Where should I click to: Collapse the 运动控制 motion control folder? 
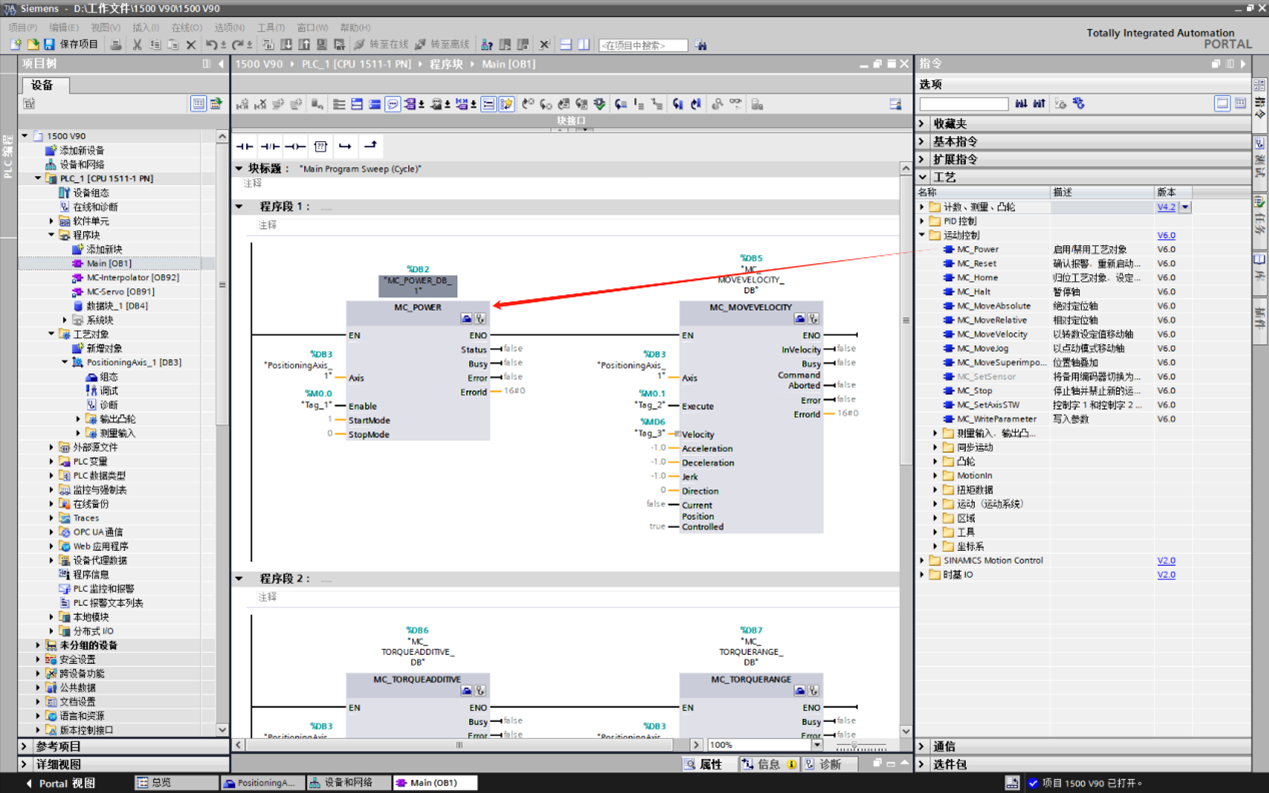point(922,236)
